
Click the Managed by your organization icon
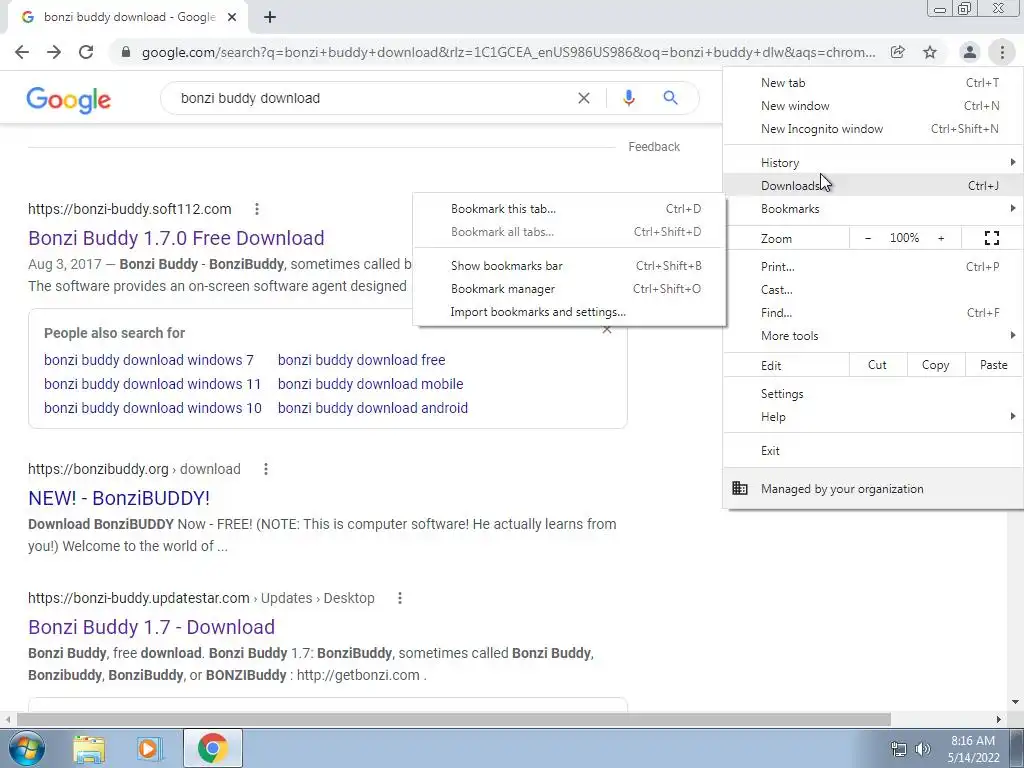coord(740,488)
